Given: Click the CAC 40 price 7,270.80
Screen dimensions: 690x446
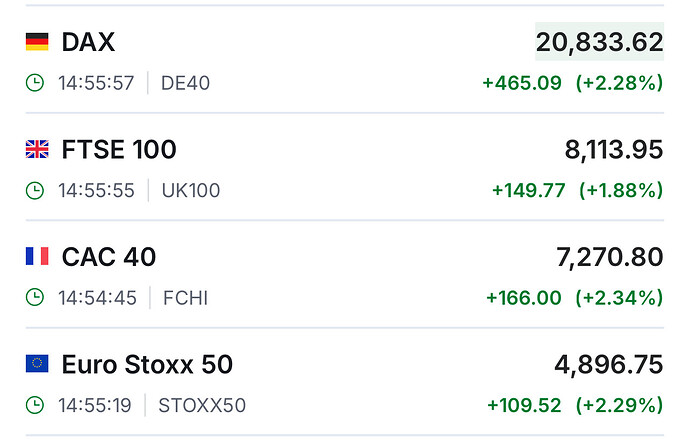Looking at the screenshot, I should (x=609, y=257).
